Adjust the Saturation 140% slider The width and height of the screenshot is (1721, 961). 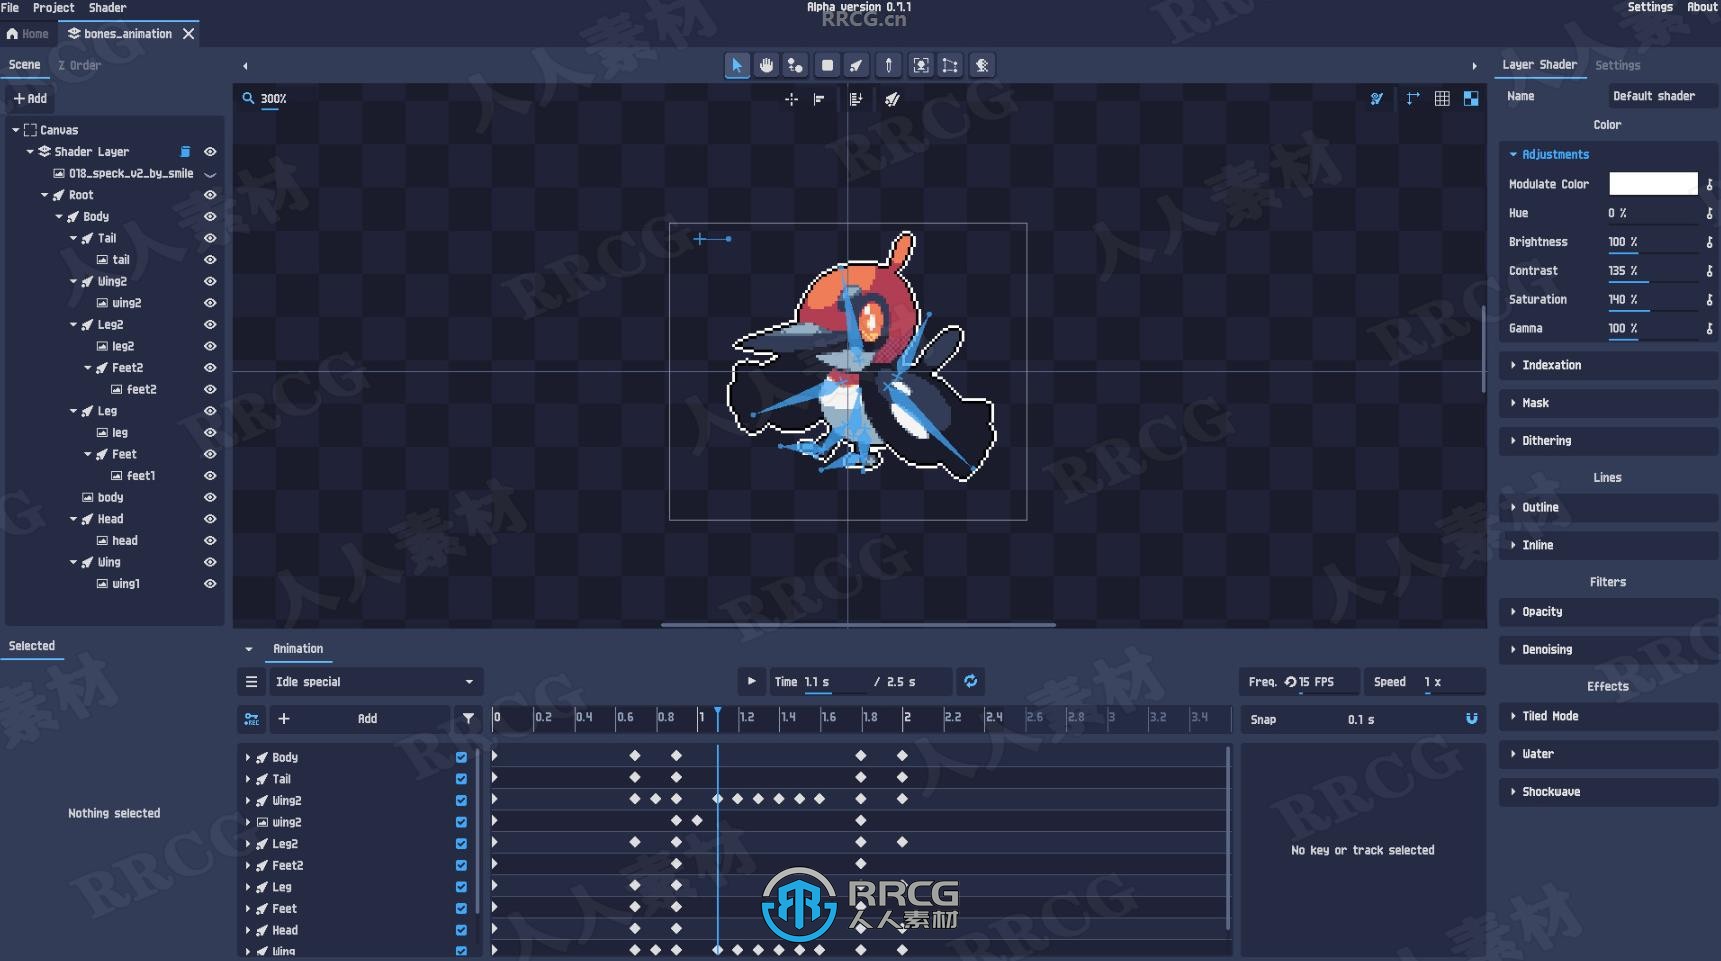coord(1652,300)
